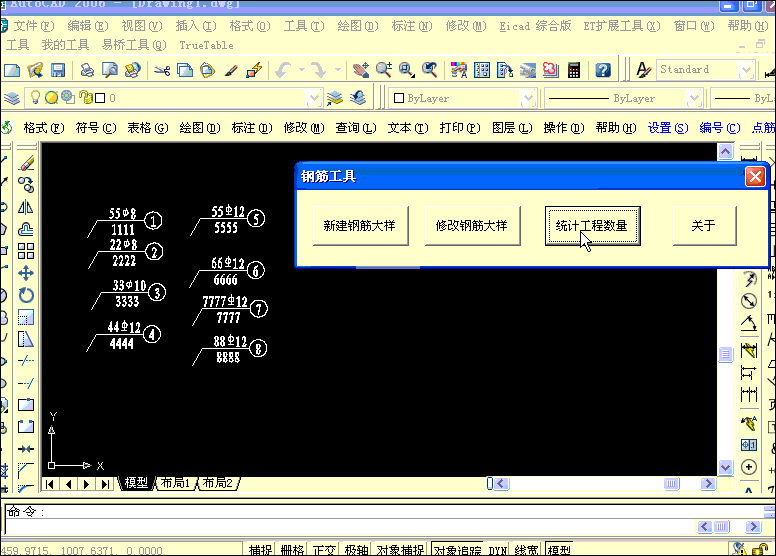Click the Paste clipboard icon
The width and height of the screenshot is (776, 556).
point(207,70)
